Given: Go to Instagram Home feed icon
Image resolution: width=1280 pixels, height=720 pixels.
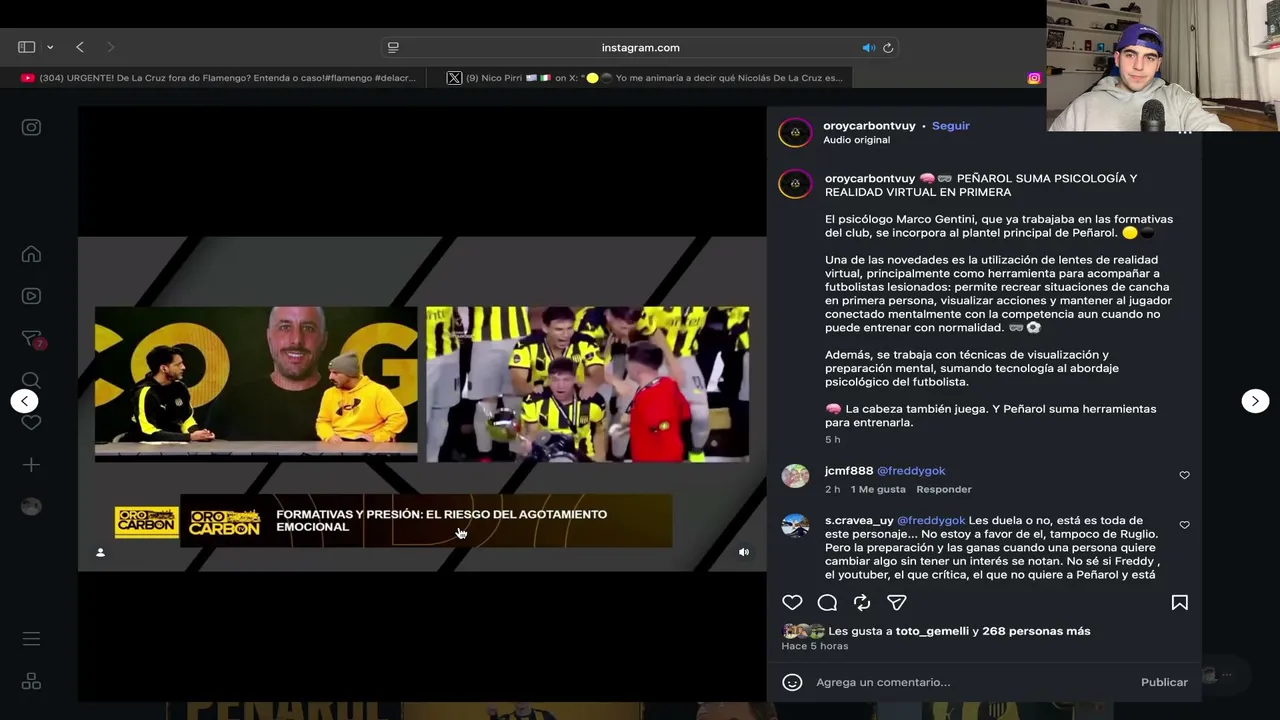Looking at the screenshot, I should click(31, 254).
